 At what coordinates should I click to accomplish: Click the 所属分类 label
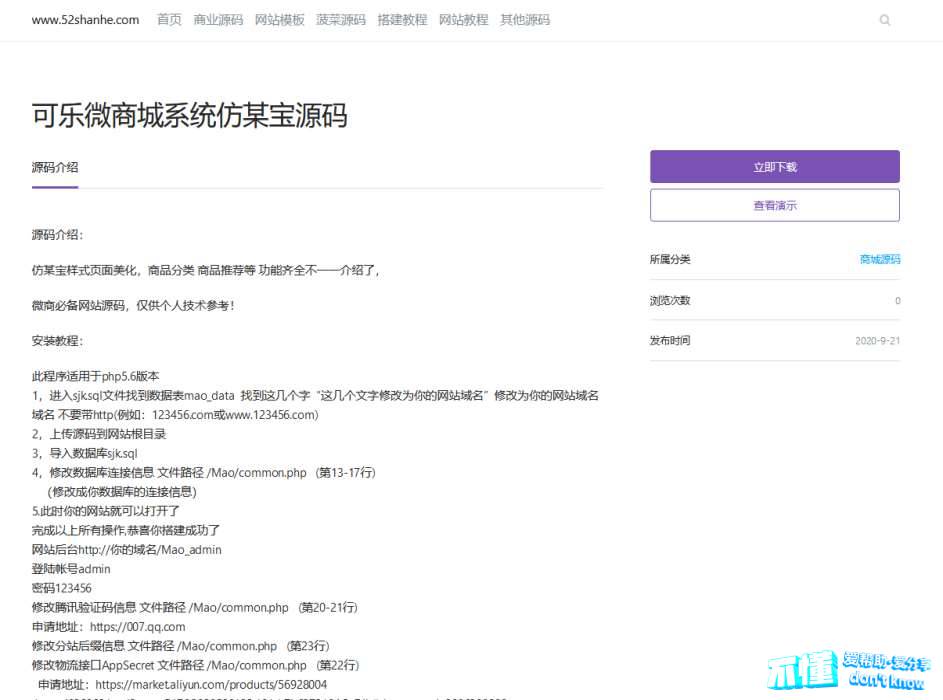pyautogui.click(x=670, y=259)
